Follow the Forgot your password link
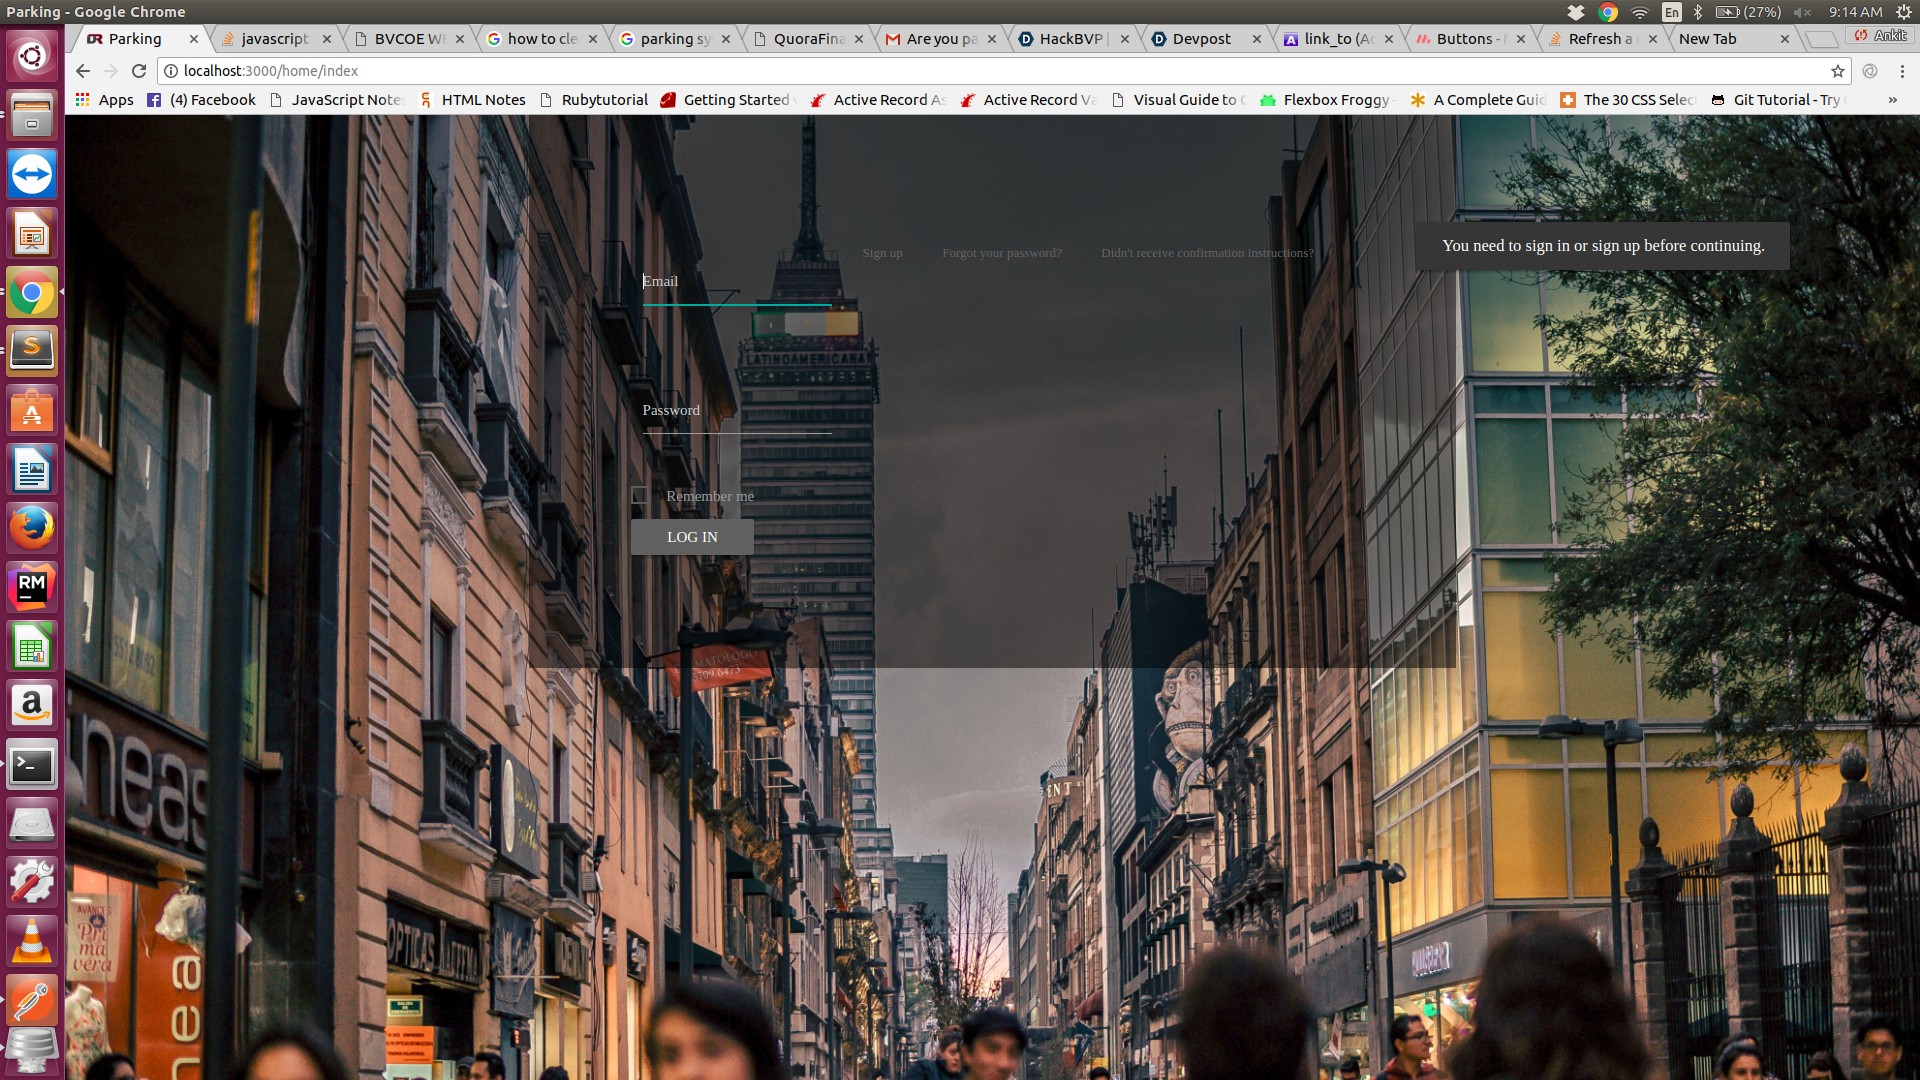Viewport: 1920px width, 1080px height. (1001, 253)
